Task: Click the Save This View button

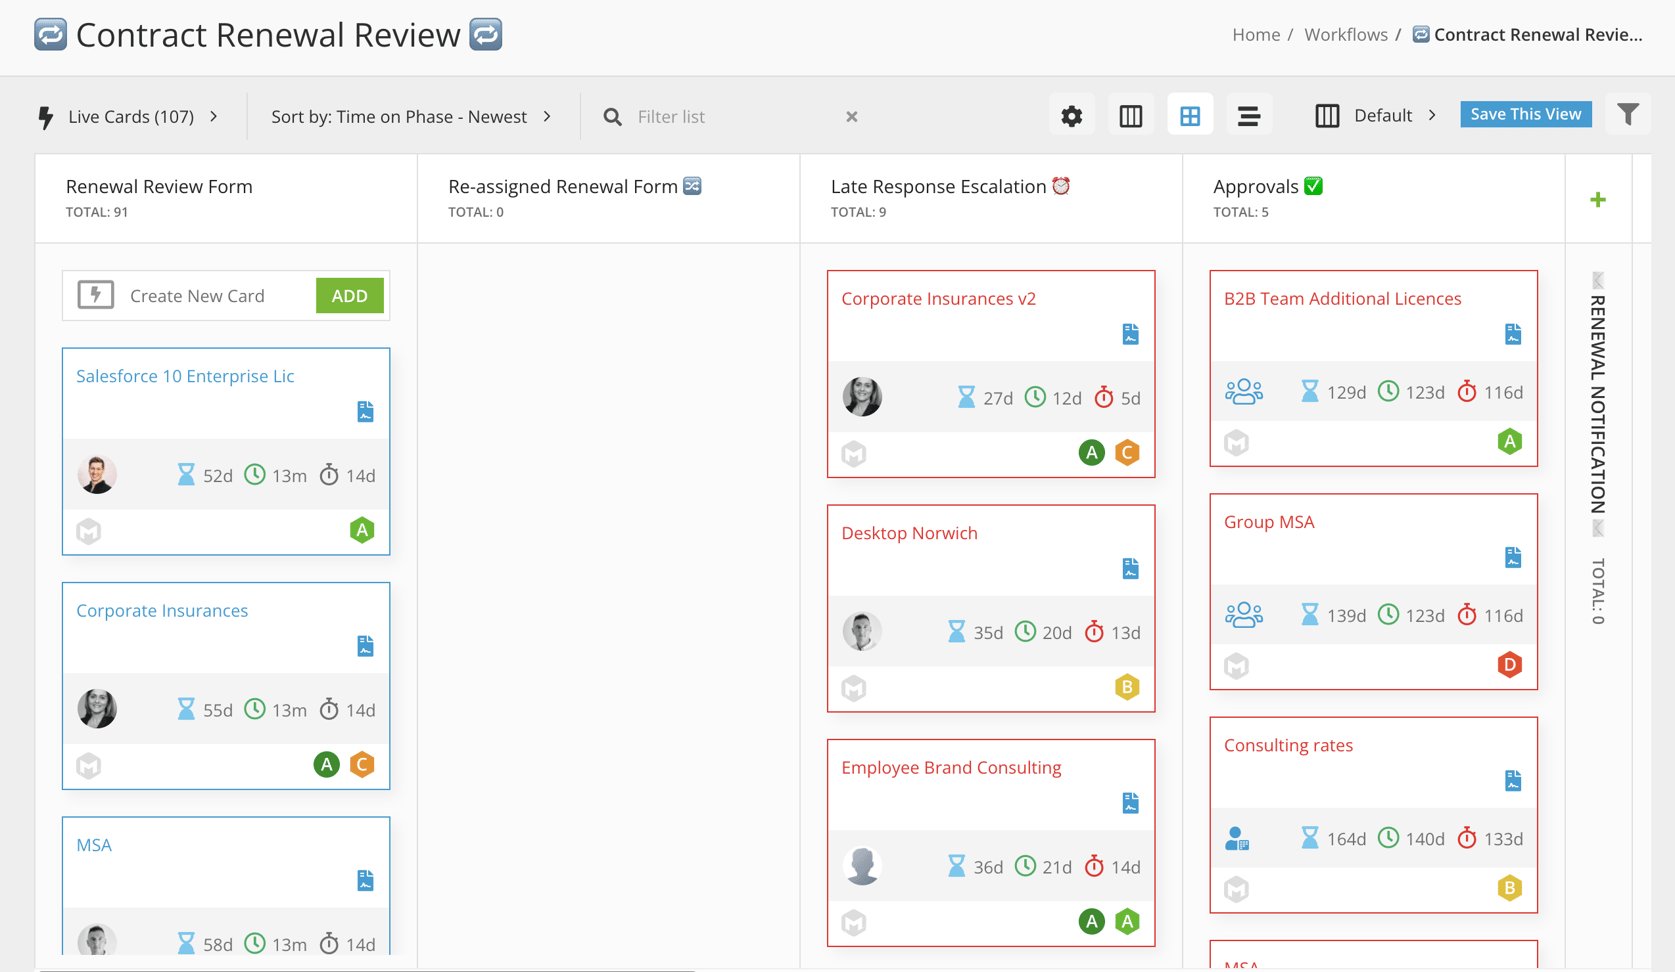Action: (1525, 114)
